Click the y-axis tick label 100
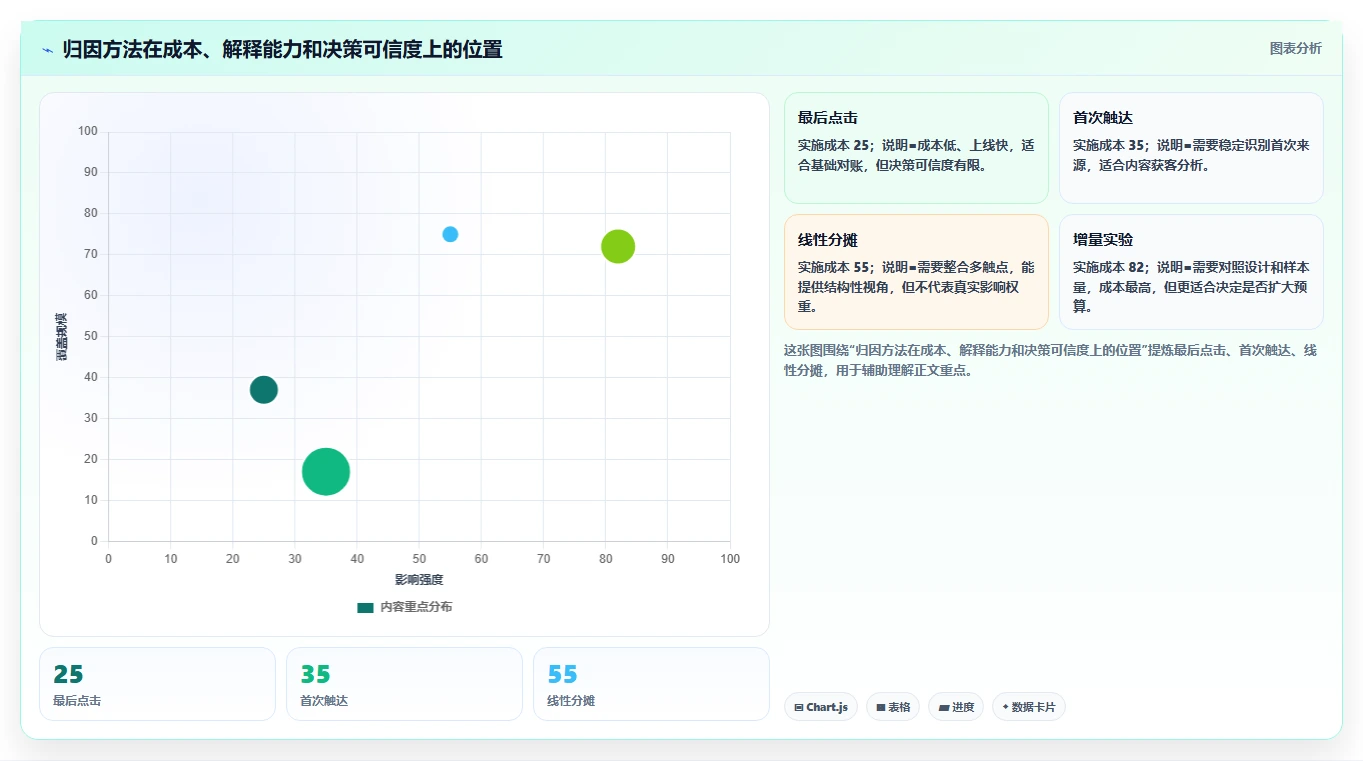 88,131
